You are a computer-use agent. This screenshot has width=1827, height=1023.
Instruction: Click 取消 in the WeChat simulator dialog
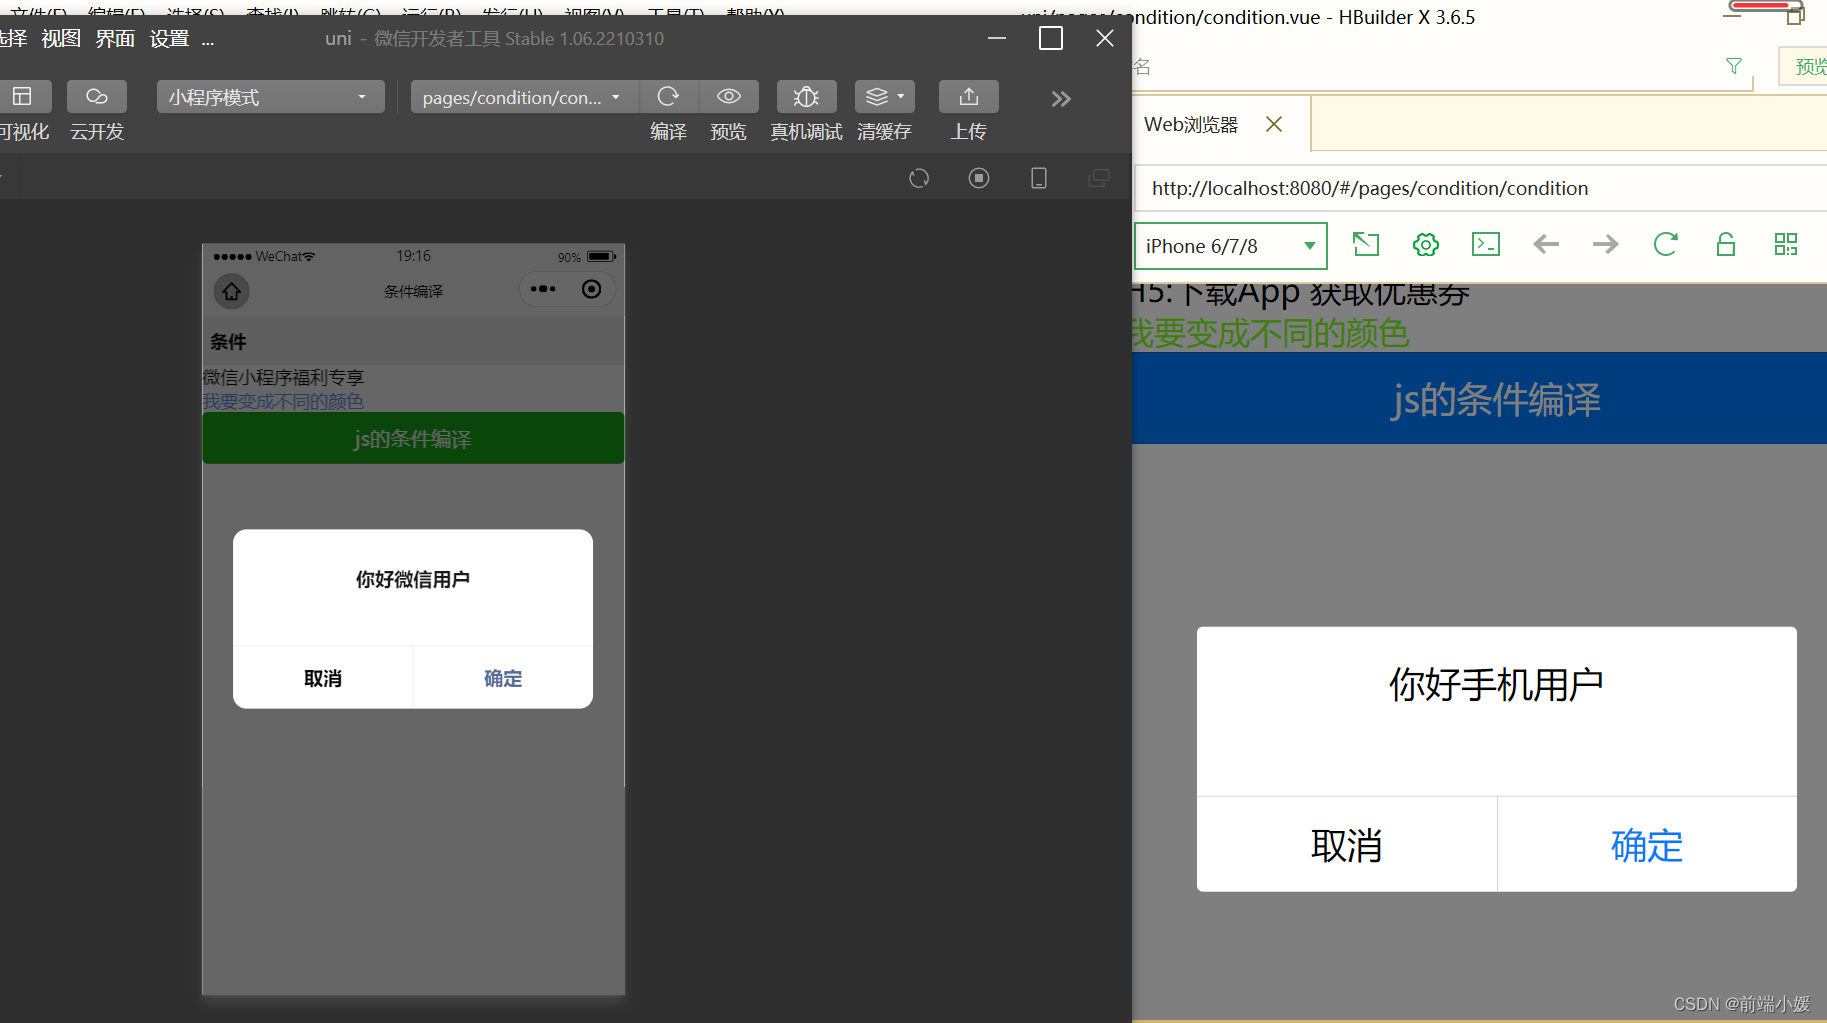323,678
